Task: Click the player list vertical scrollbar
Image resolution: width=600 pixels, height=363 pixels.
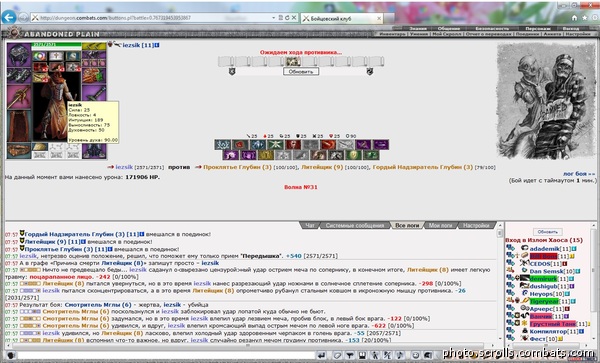Action: tap(593, 283)
